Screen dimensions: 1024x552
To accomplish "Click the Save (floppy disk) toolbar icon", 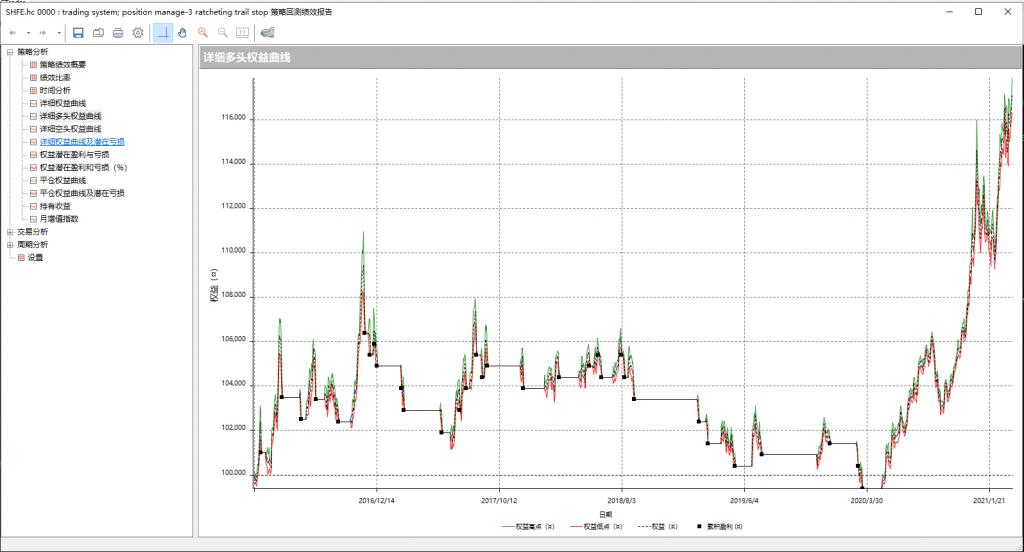I will (x=78, y=33).
